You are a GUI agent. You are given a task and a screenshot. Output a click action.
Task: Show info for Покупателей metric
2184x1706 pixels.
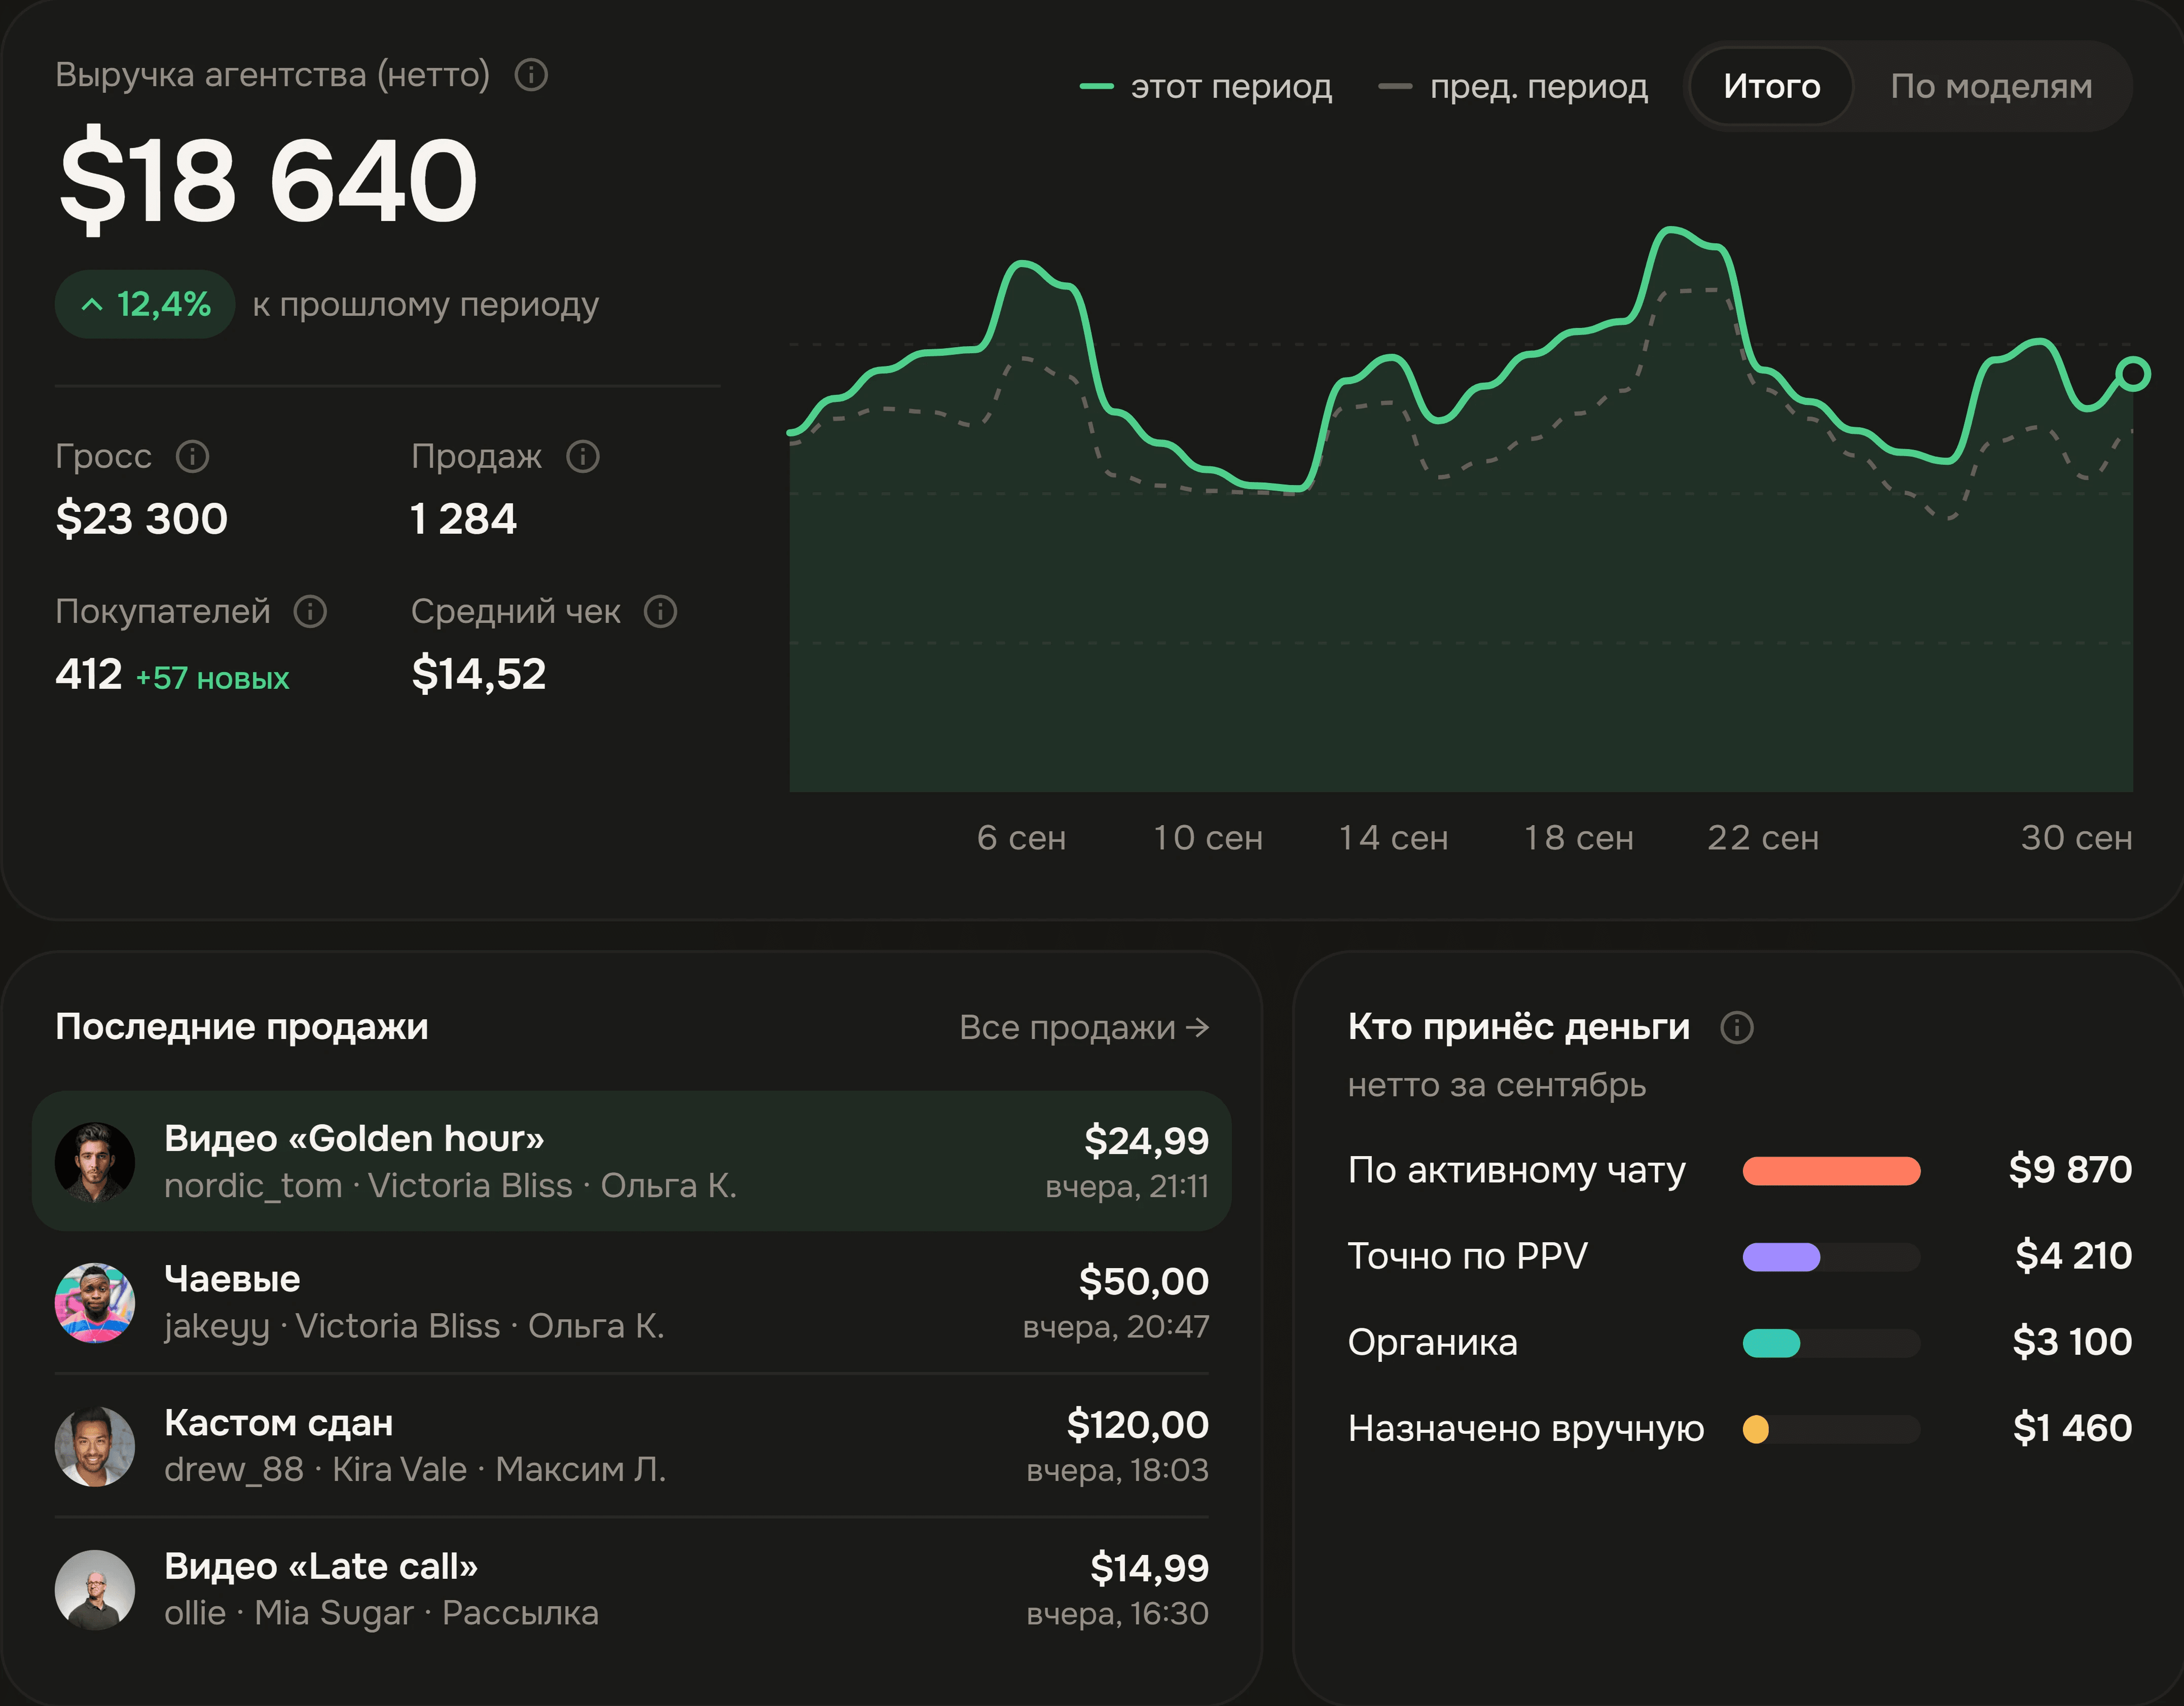310,611
